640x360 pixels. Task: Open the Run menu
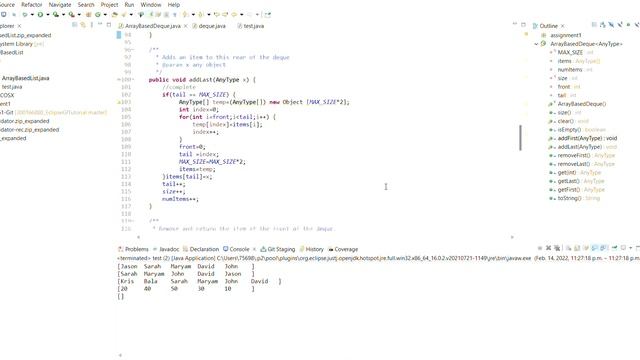tap(129, 5)
